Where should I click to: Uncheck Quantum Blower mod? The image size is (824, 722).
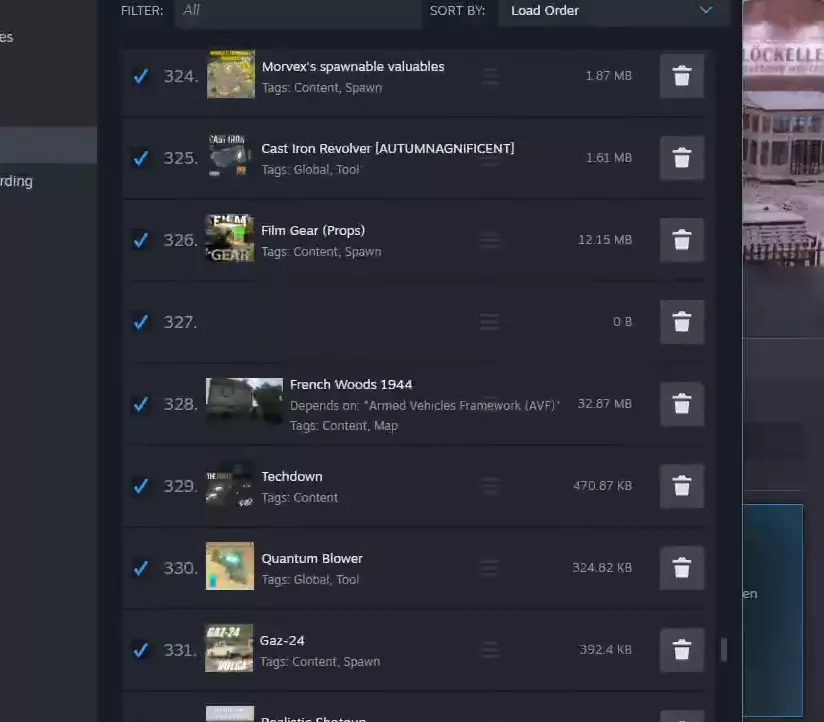(x=140, y=568)
